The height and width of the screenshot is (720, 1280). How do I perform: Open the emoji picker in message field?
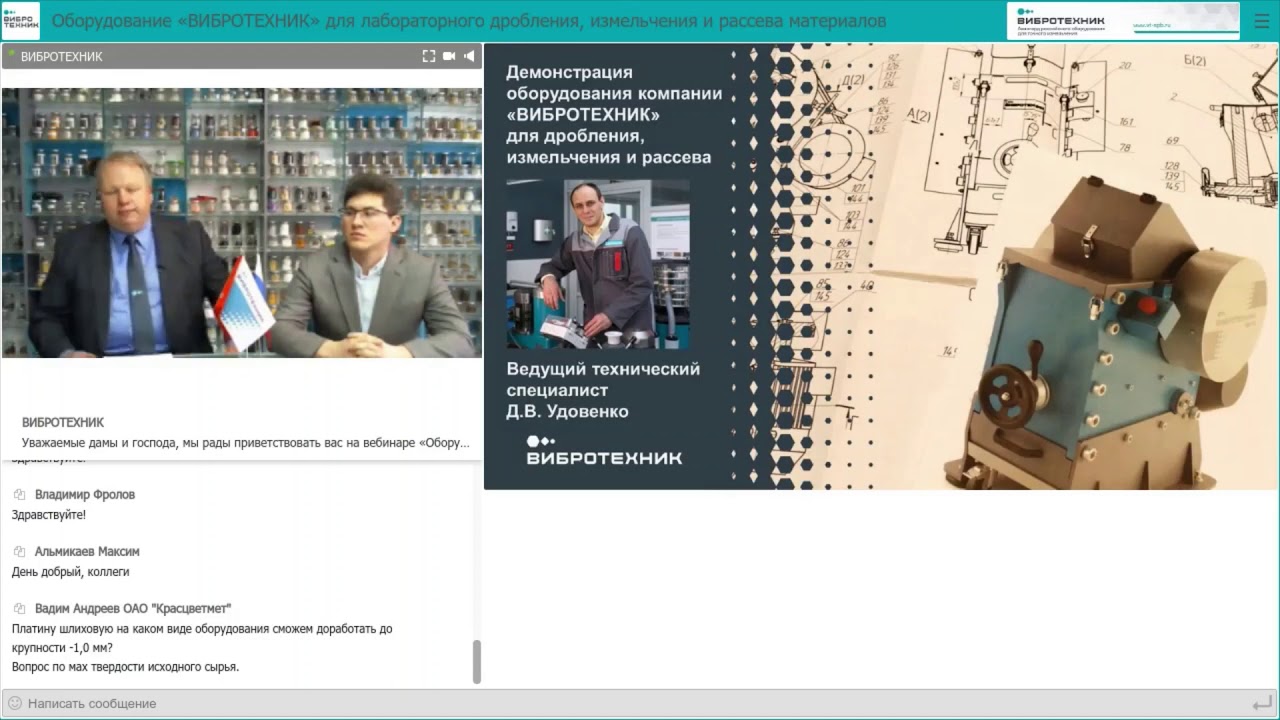(x=15, y=703)
